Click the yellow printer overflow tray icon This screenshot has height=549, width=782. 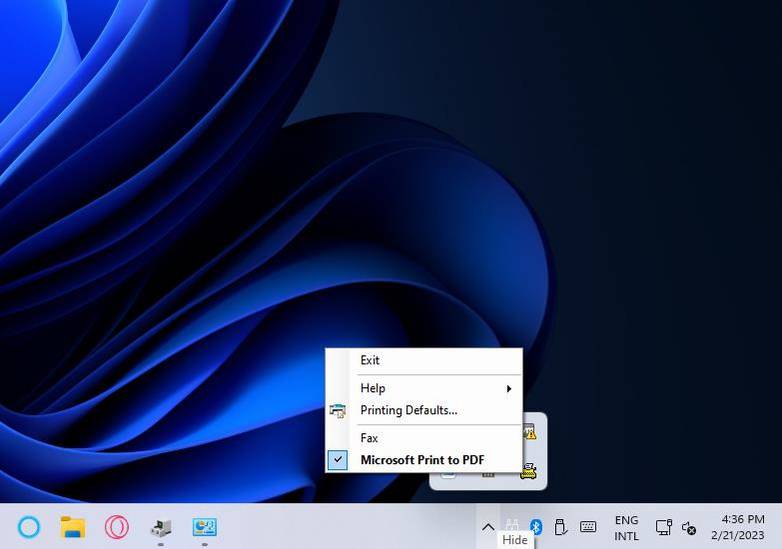pos(528,471)
